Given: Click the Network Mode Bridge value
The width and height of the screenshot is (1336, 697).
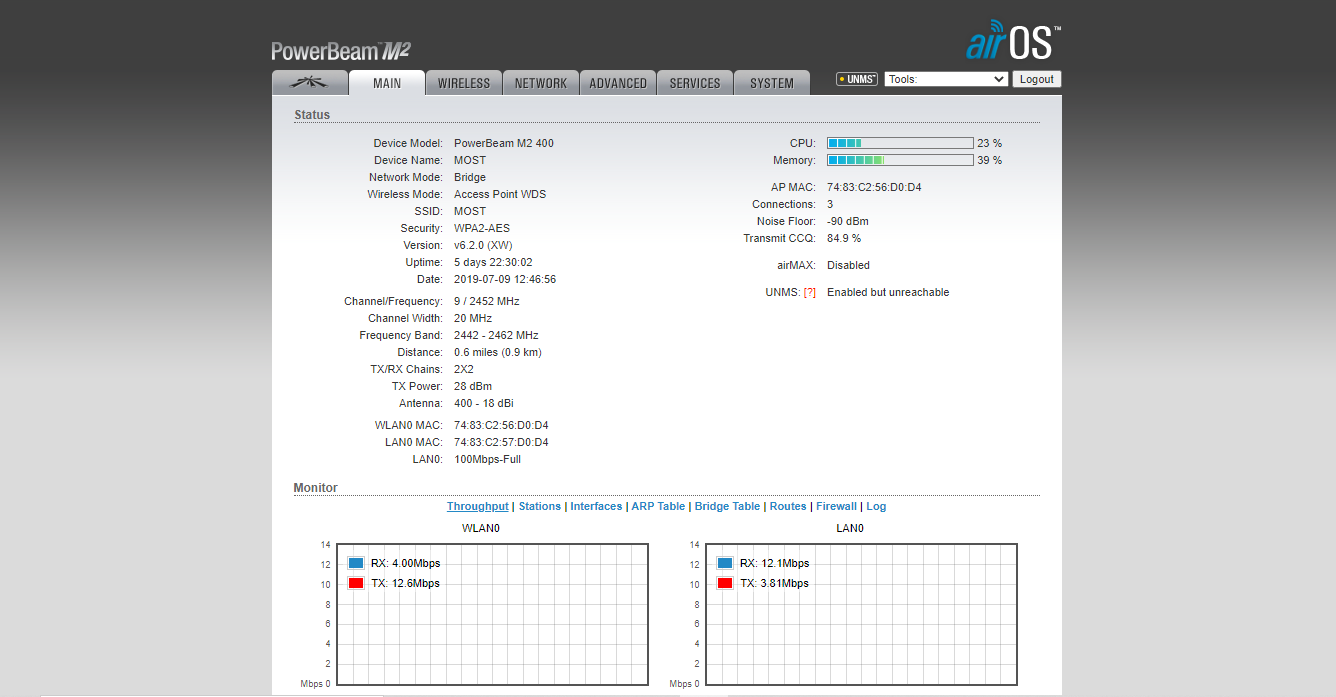Looking at the screenshot, I should (470, 177).
